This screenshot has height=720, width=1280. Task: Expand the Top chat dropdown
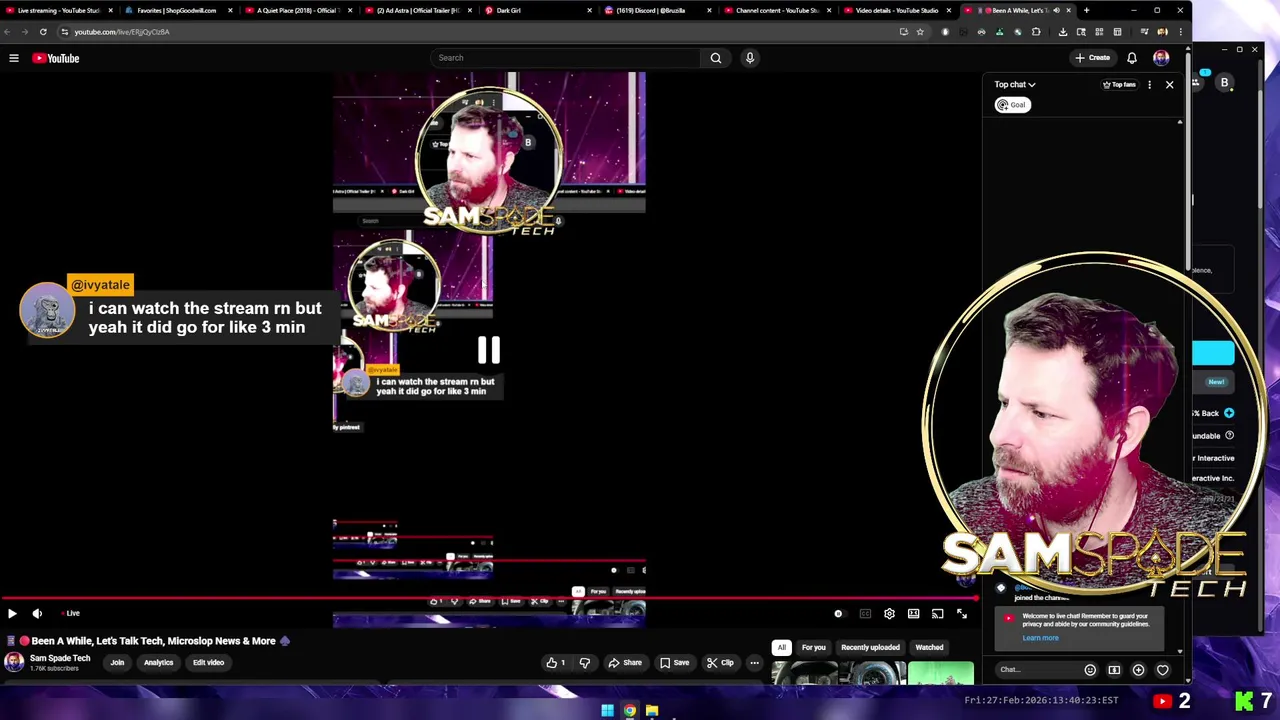click(x=1015, y=85)
